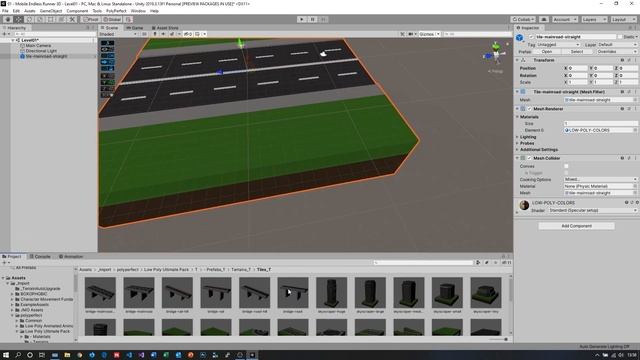
Task: Enable the Convex checkbox
Action: (566, 167)
